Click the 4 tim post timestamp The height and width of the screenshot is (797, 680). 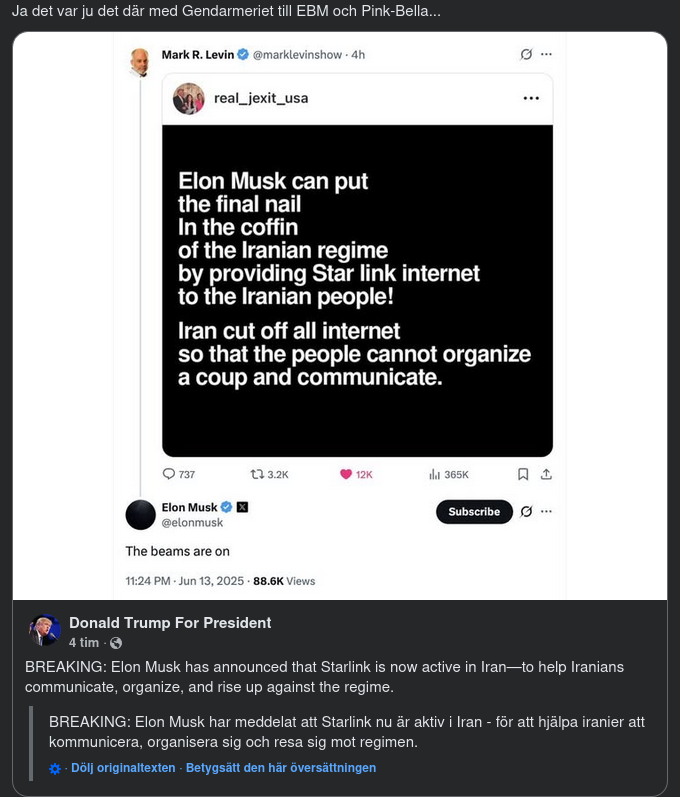pos(84,643)
